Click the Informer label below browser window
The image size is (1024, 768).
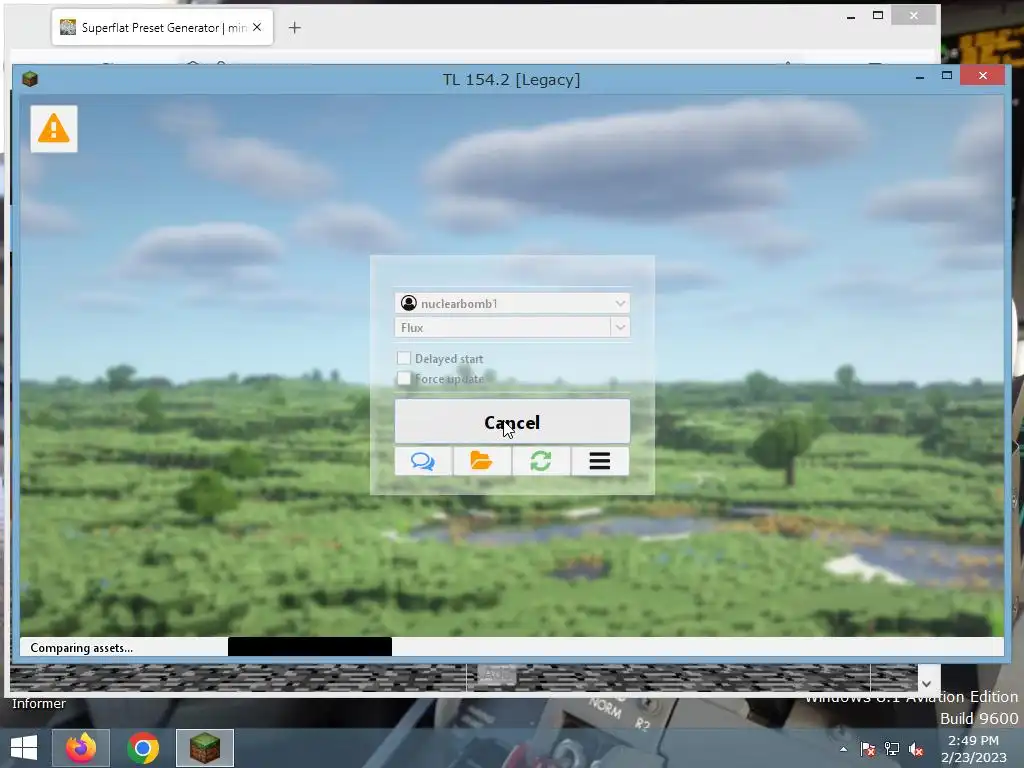(39, 703)
